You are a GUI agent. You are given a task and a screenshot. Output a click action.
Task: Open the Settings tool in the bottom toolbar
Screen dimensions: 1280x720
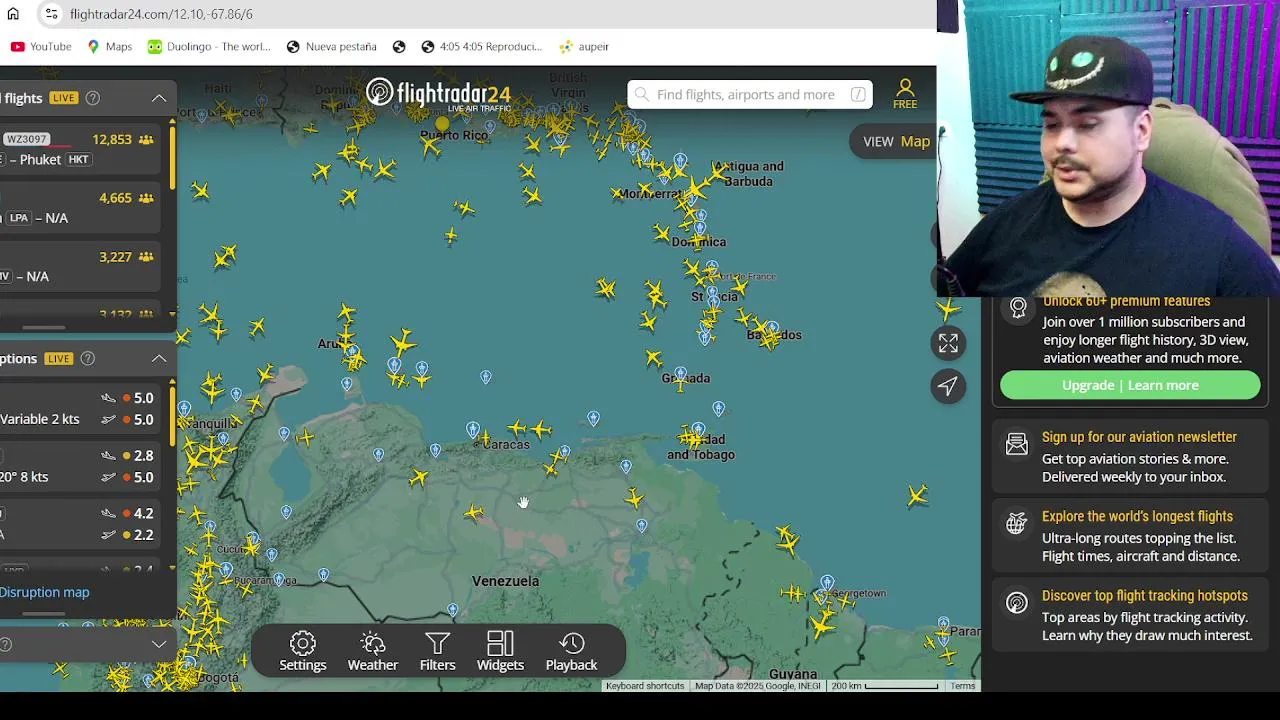(302, 652)
